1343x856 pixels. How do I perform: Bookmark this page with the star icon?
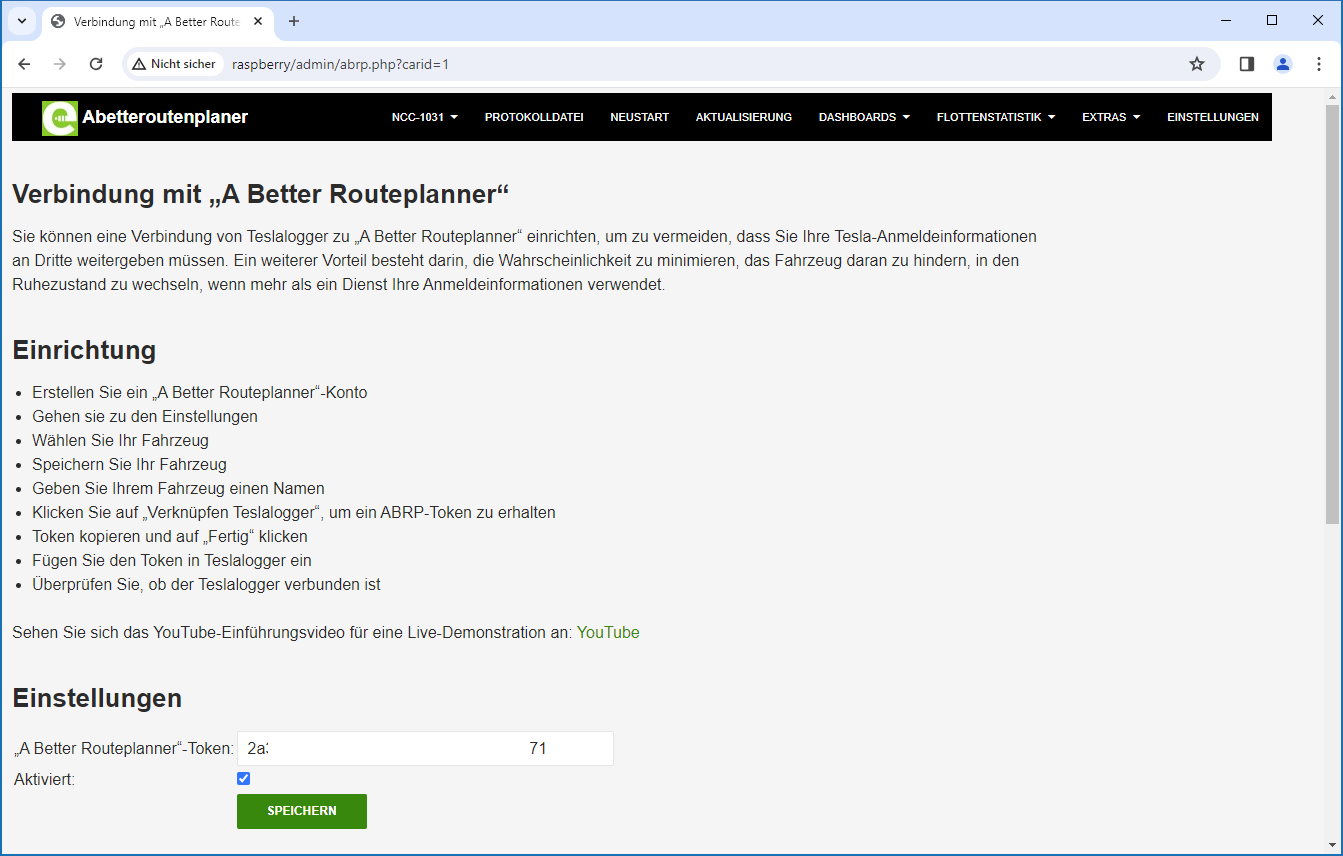point(1196,64)
